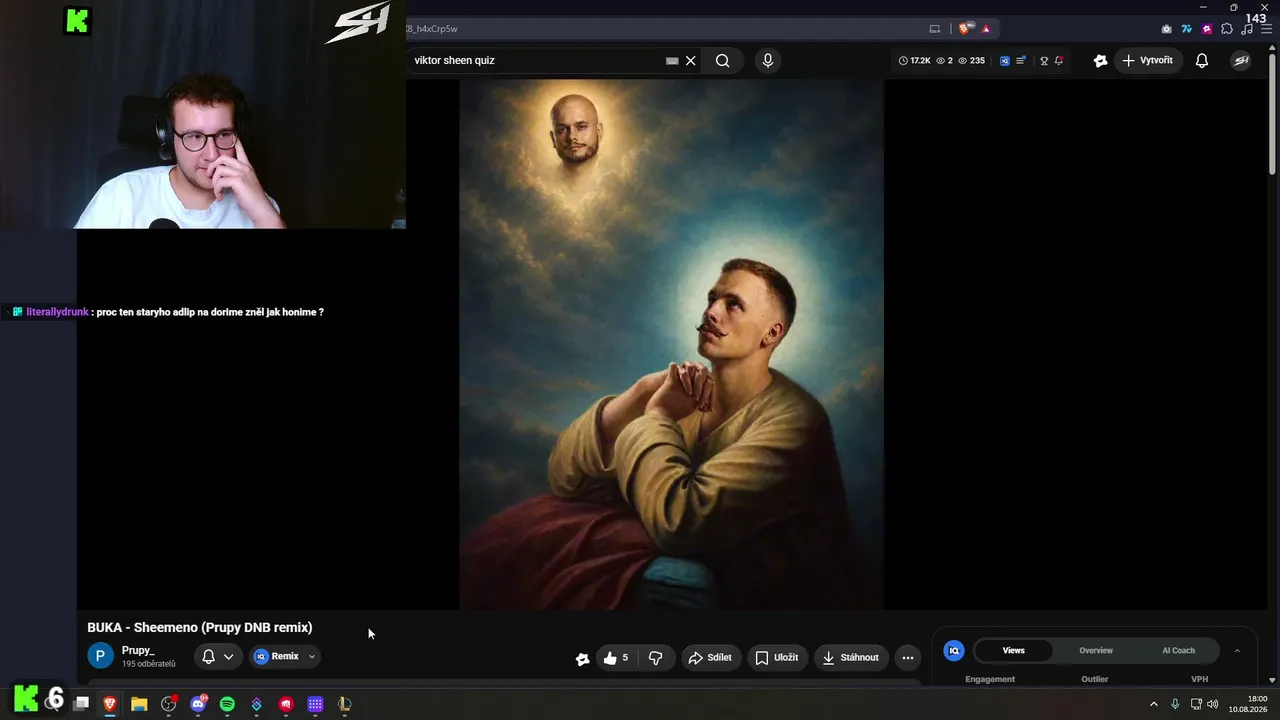Switch to the Overview tab in vidIQ panel

pos(1096,650)
